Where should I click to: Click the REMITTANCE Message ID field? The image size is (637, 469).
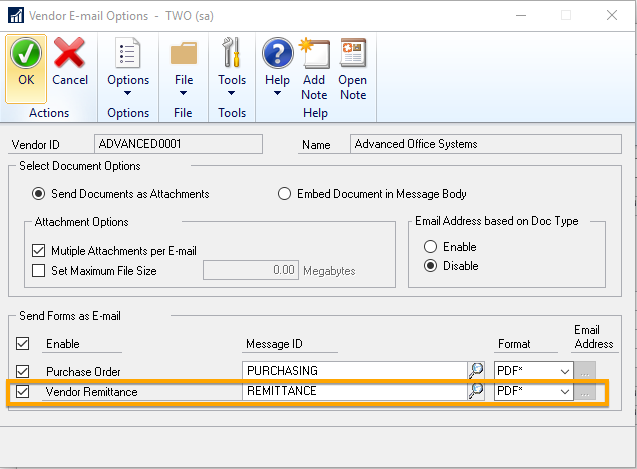pos(355,391)
